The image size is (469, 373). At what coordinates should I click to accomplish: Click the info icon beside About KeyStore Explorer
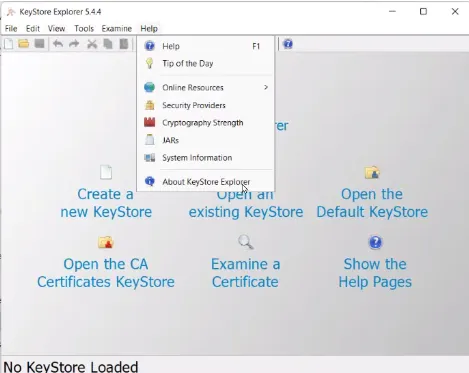pos(150,181)
